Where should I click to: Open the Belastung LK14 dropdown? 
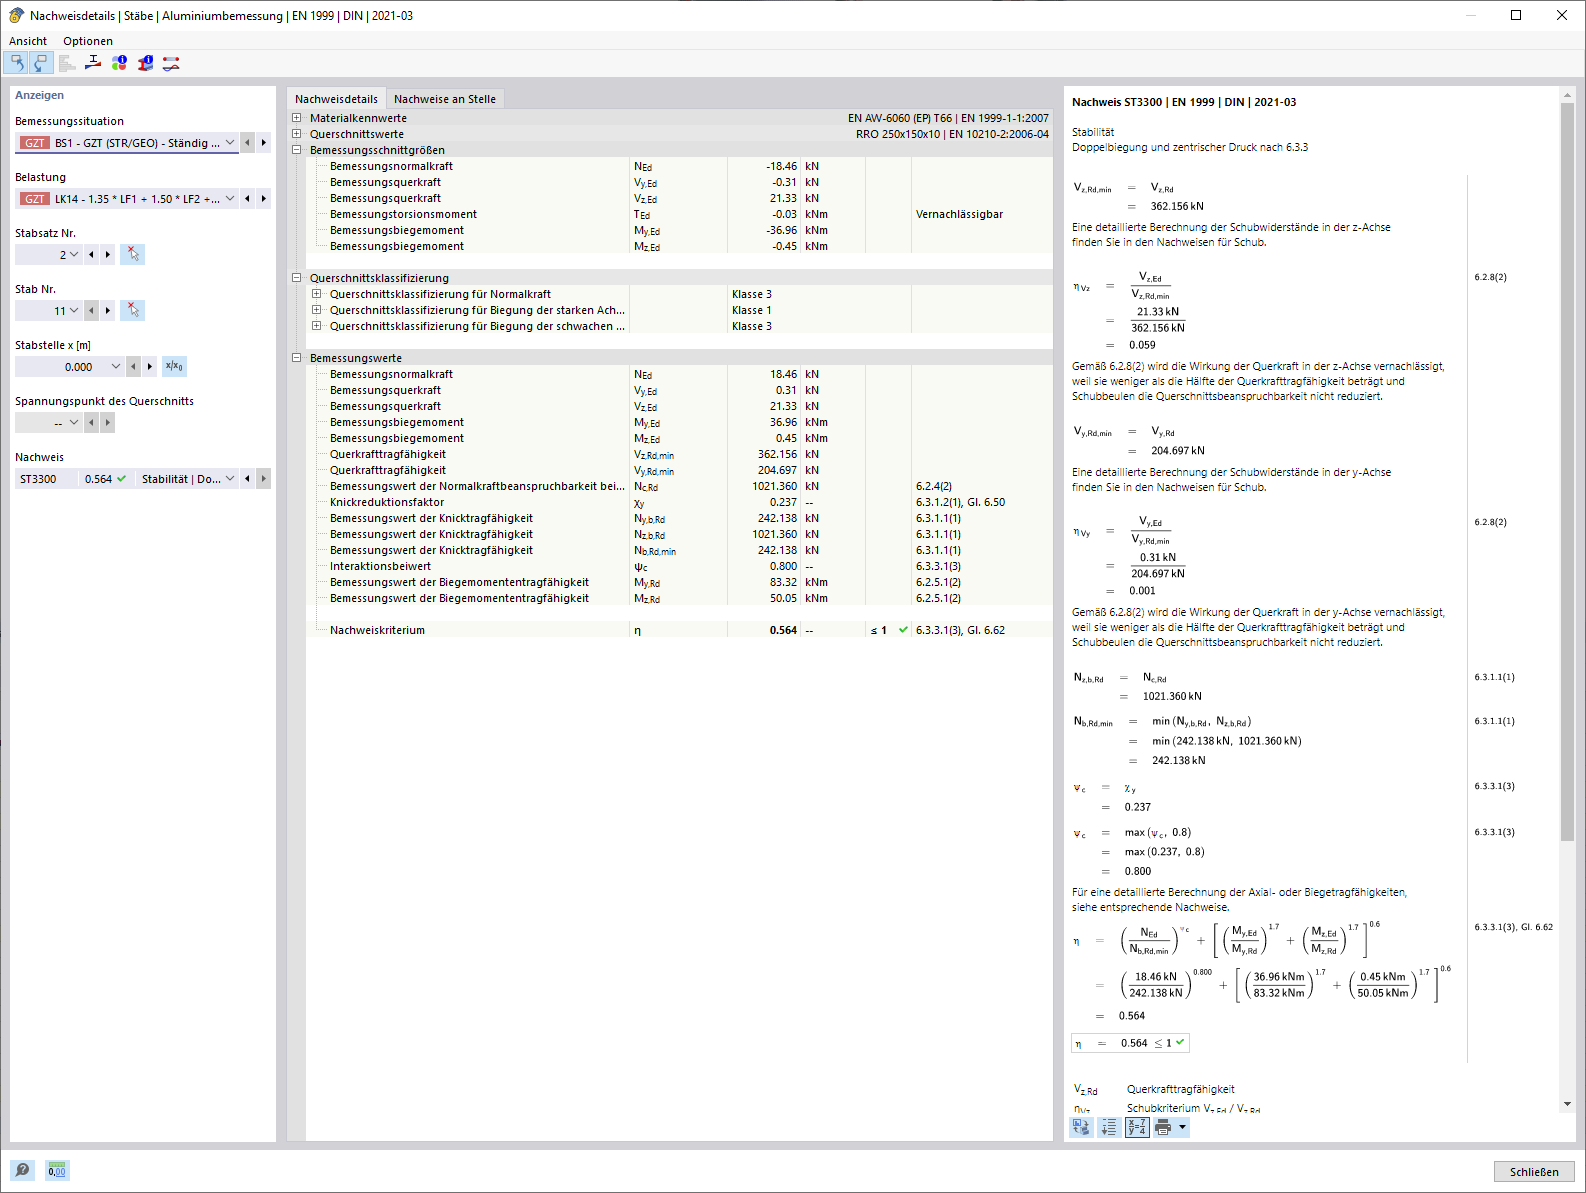pyautogui.click(x=230, y=199)
